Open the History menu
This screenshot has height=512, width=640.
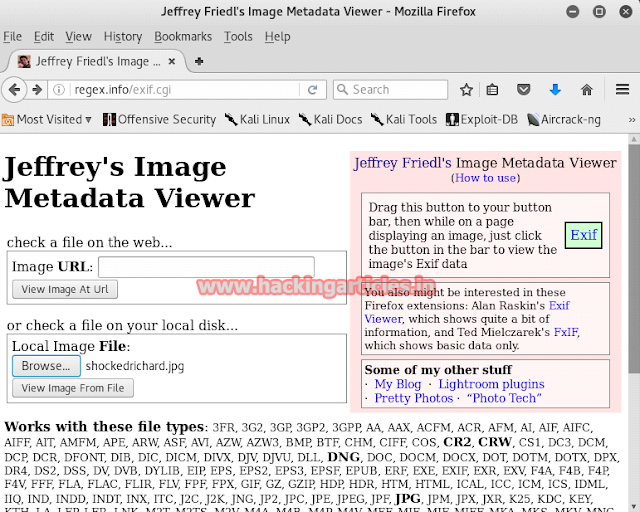coord(123,37)
